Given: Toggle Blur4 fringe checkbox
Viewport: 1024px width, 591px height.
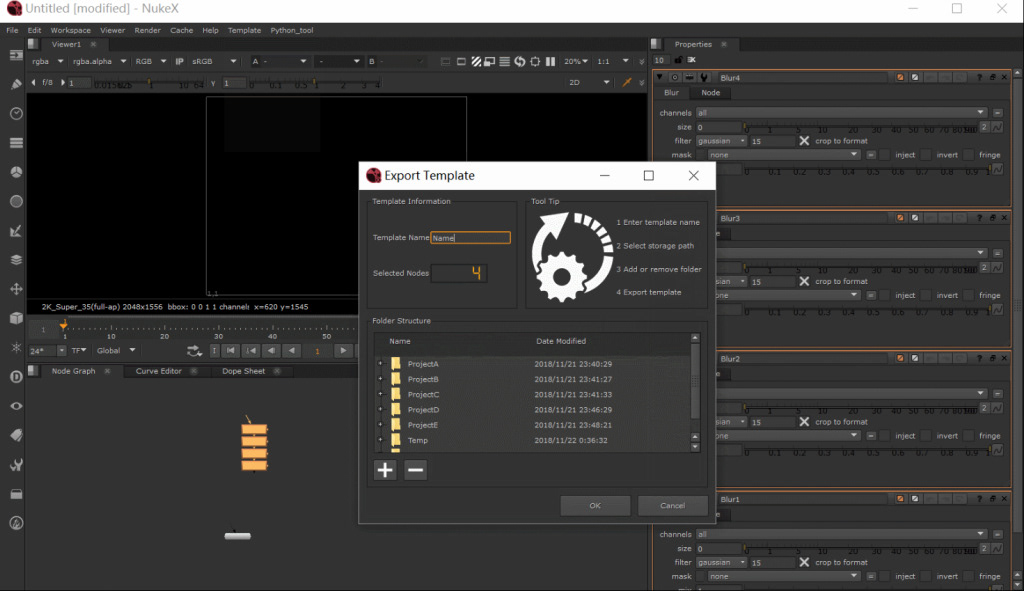Looking at the screenshot, I should tap(968, 155).
